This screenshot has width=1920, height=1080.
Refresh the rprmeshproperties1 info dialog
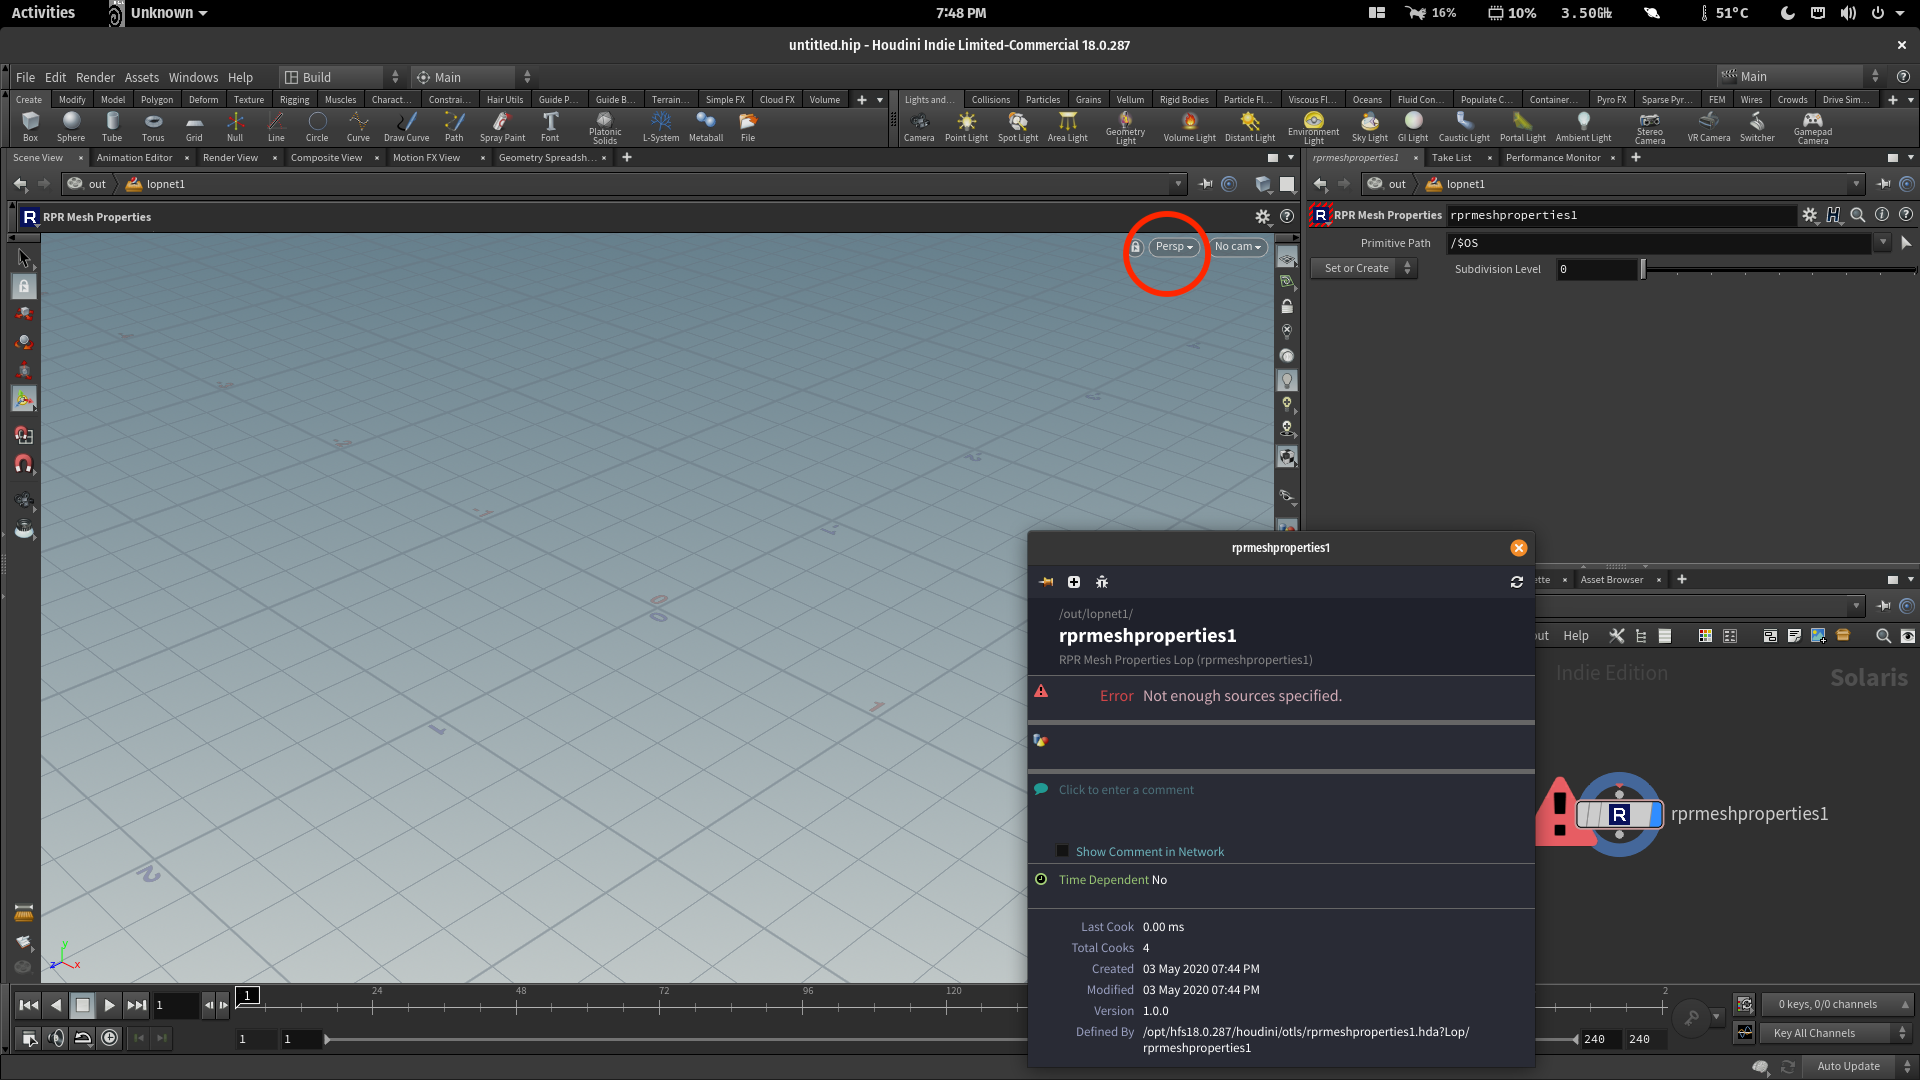[1517, 581]
